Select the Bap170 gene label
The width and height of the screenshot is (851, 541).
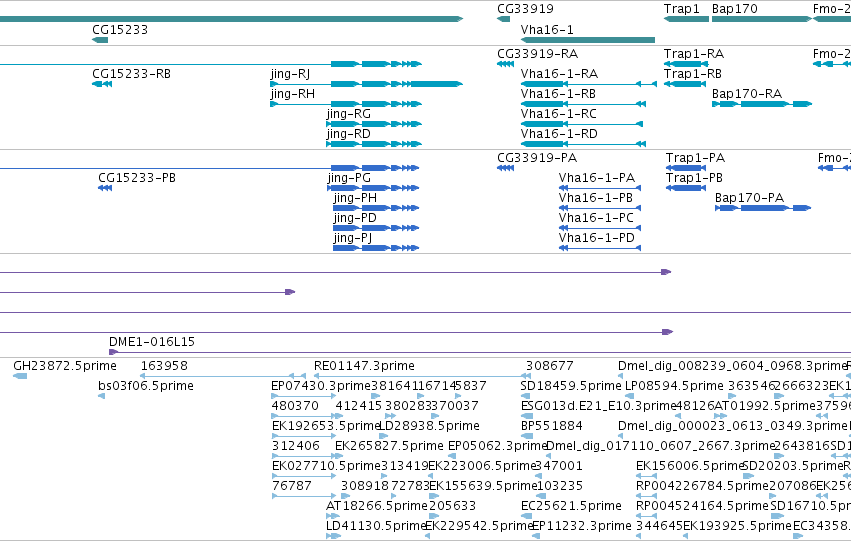click(x=734, y=9)
